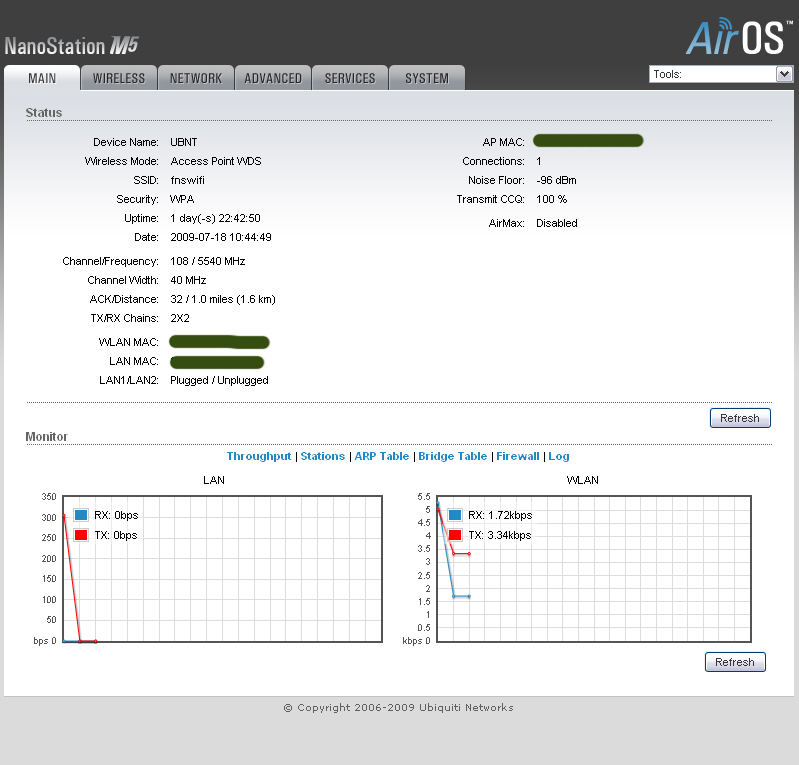
Task: Click the NanoStation M5 logo
Action: pyautogui.click(x=71, y=46)
